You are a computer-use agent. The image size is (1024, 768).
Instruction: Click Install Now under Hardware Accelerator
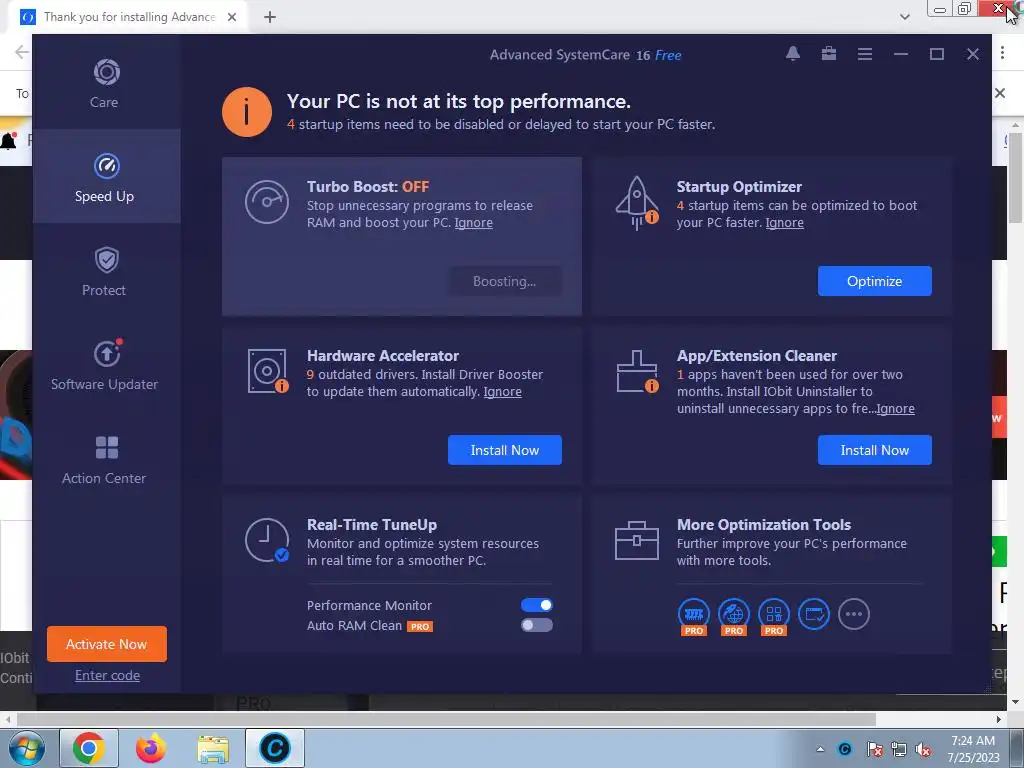pyautogui.click(x=505, y=450)
